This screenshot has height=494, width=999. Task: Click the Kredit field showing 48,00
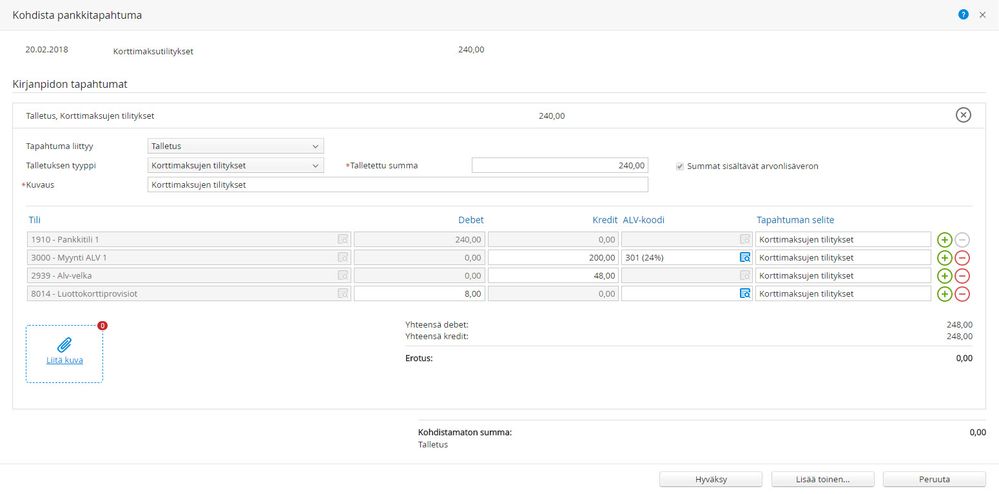[x=553, y=275]
